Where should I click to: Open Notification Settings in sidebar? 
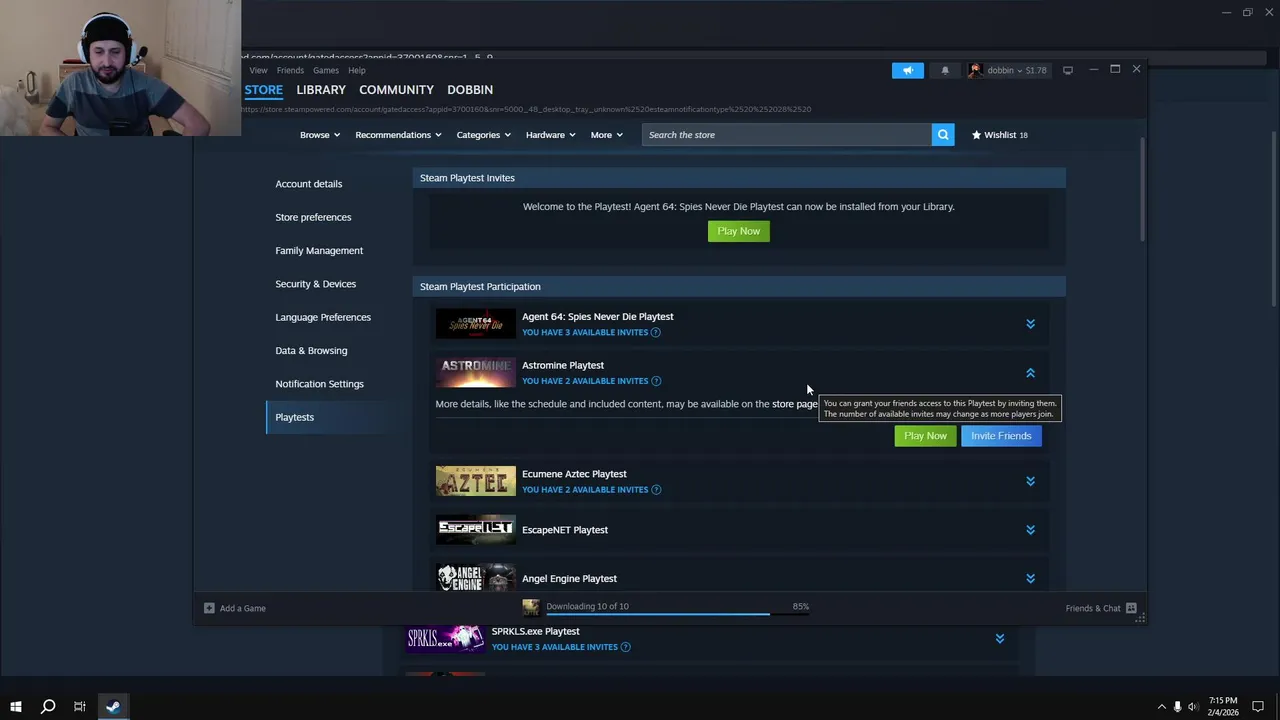[x=319, y=384]
